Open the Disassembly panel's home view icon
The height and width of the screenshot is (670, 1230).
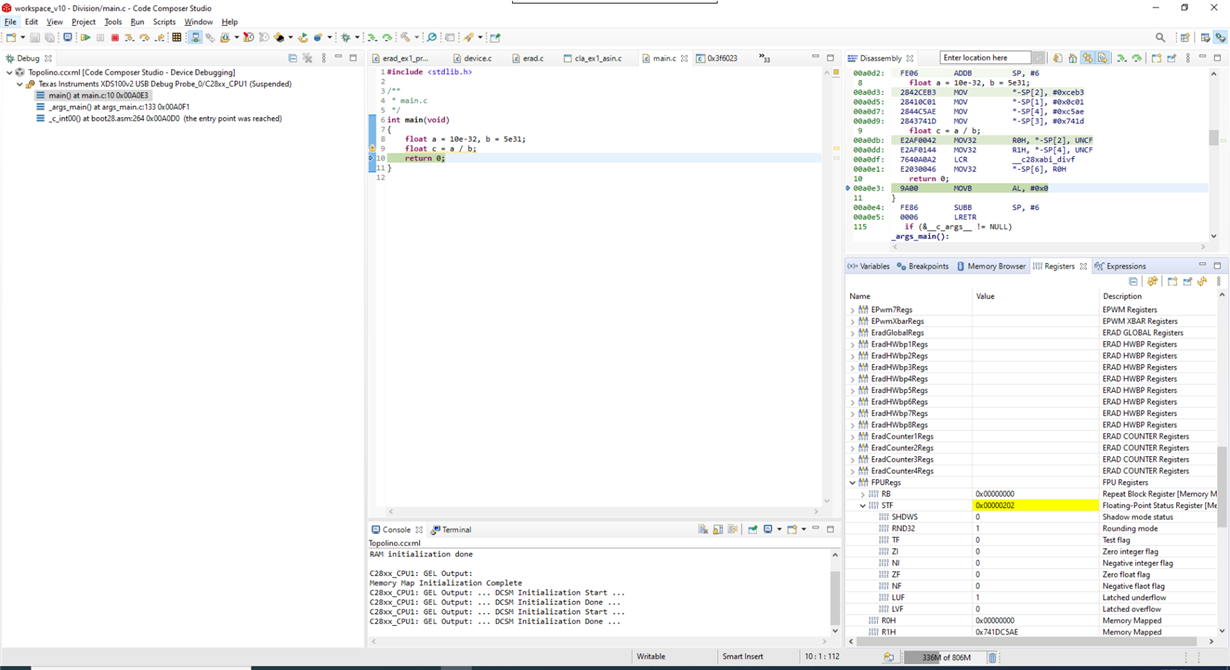tap(1072, 57)
